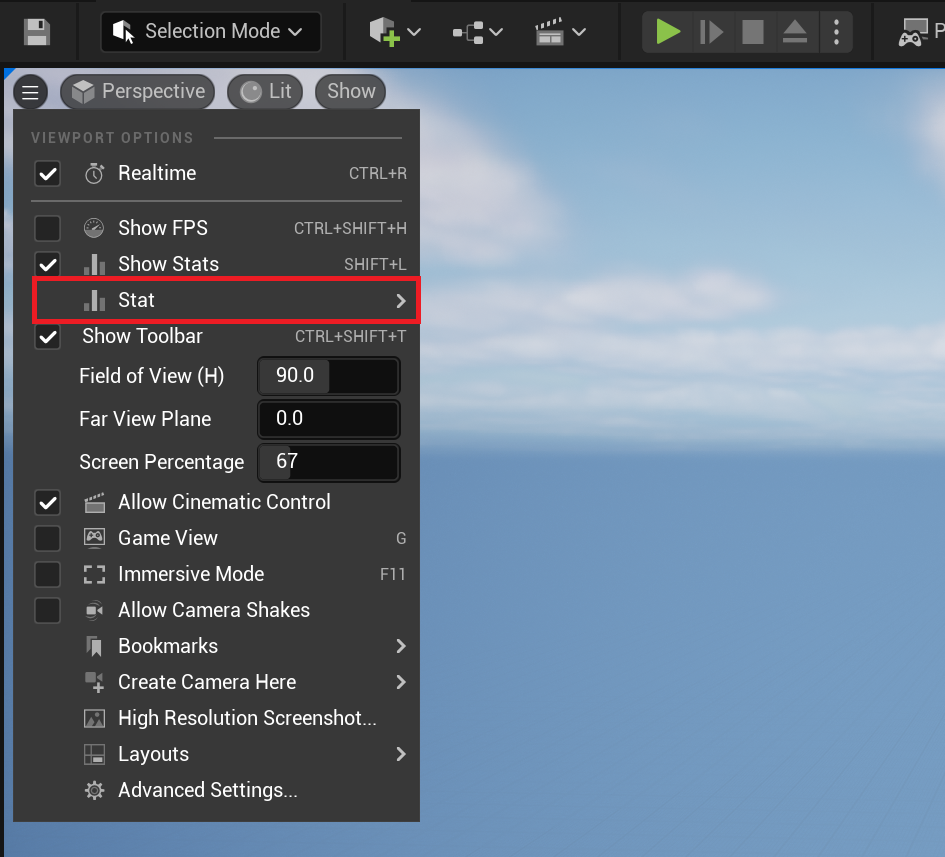Click the viewport hamburger menu icon
The image size is (945, 857).
pyautogui.click(x=31, y=92)
